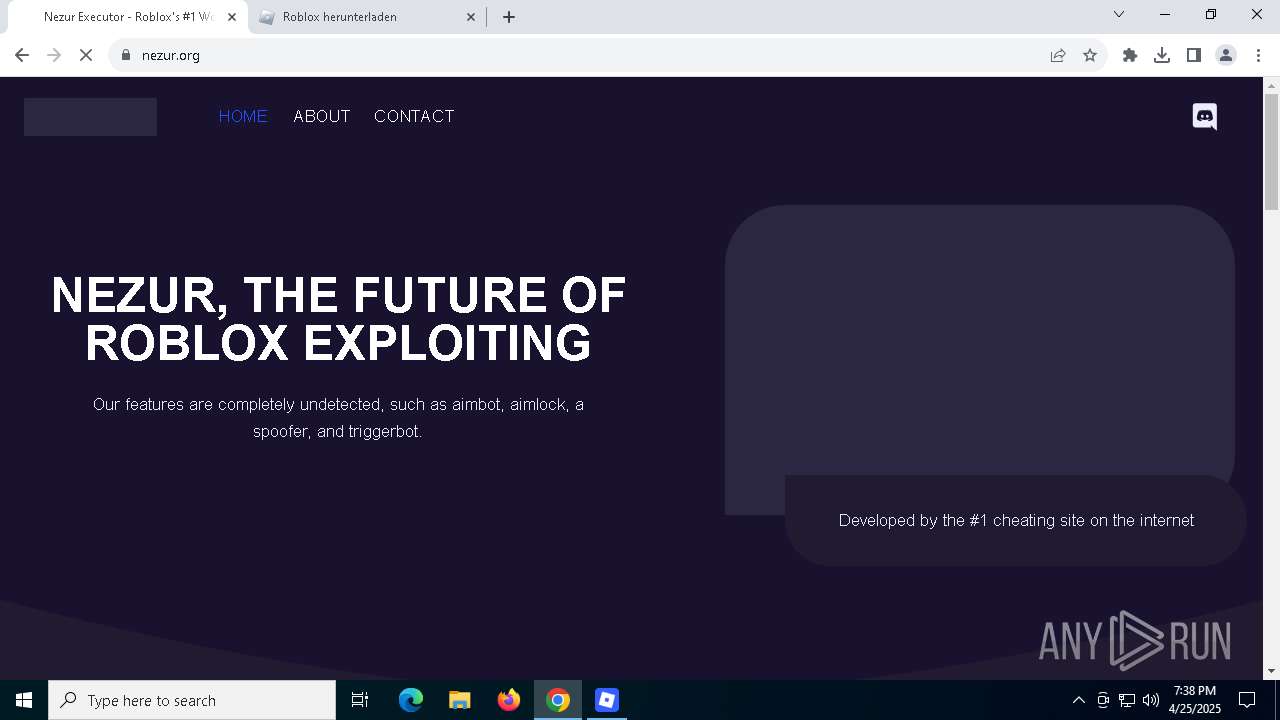Stop page loading with the X button

pos(86,55)
